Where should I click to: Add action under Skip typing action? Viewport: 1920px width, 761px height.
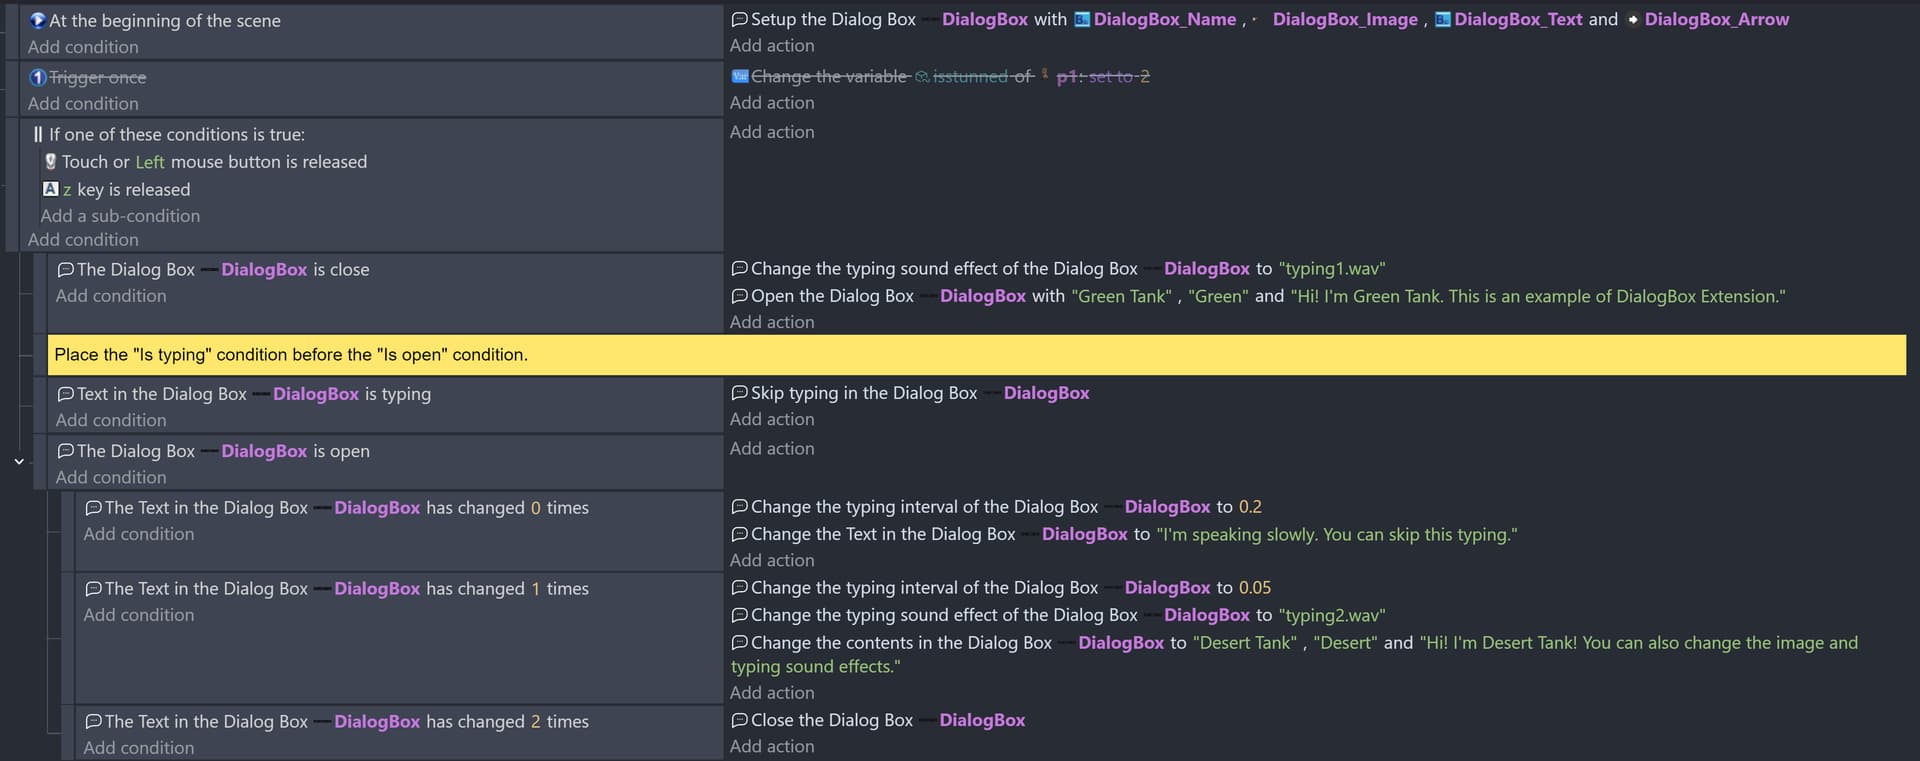tap(772, 420)
